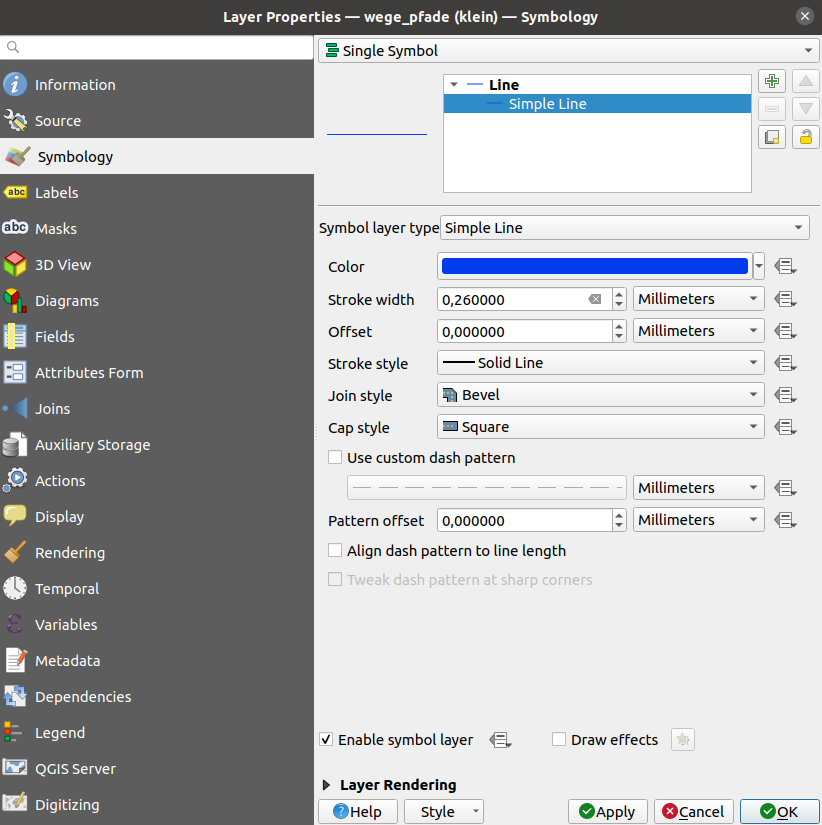822x825 pixels.
Task: Open the Cap style Square dropdown
Action: point(600,427)
